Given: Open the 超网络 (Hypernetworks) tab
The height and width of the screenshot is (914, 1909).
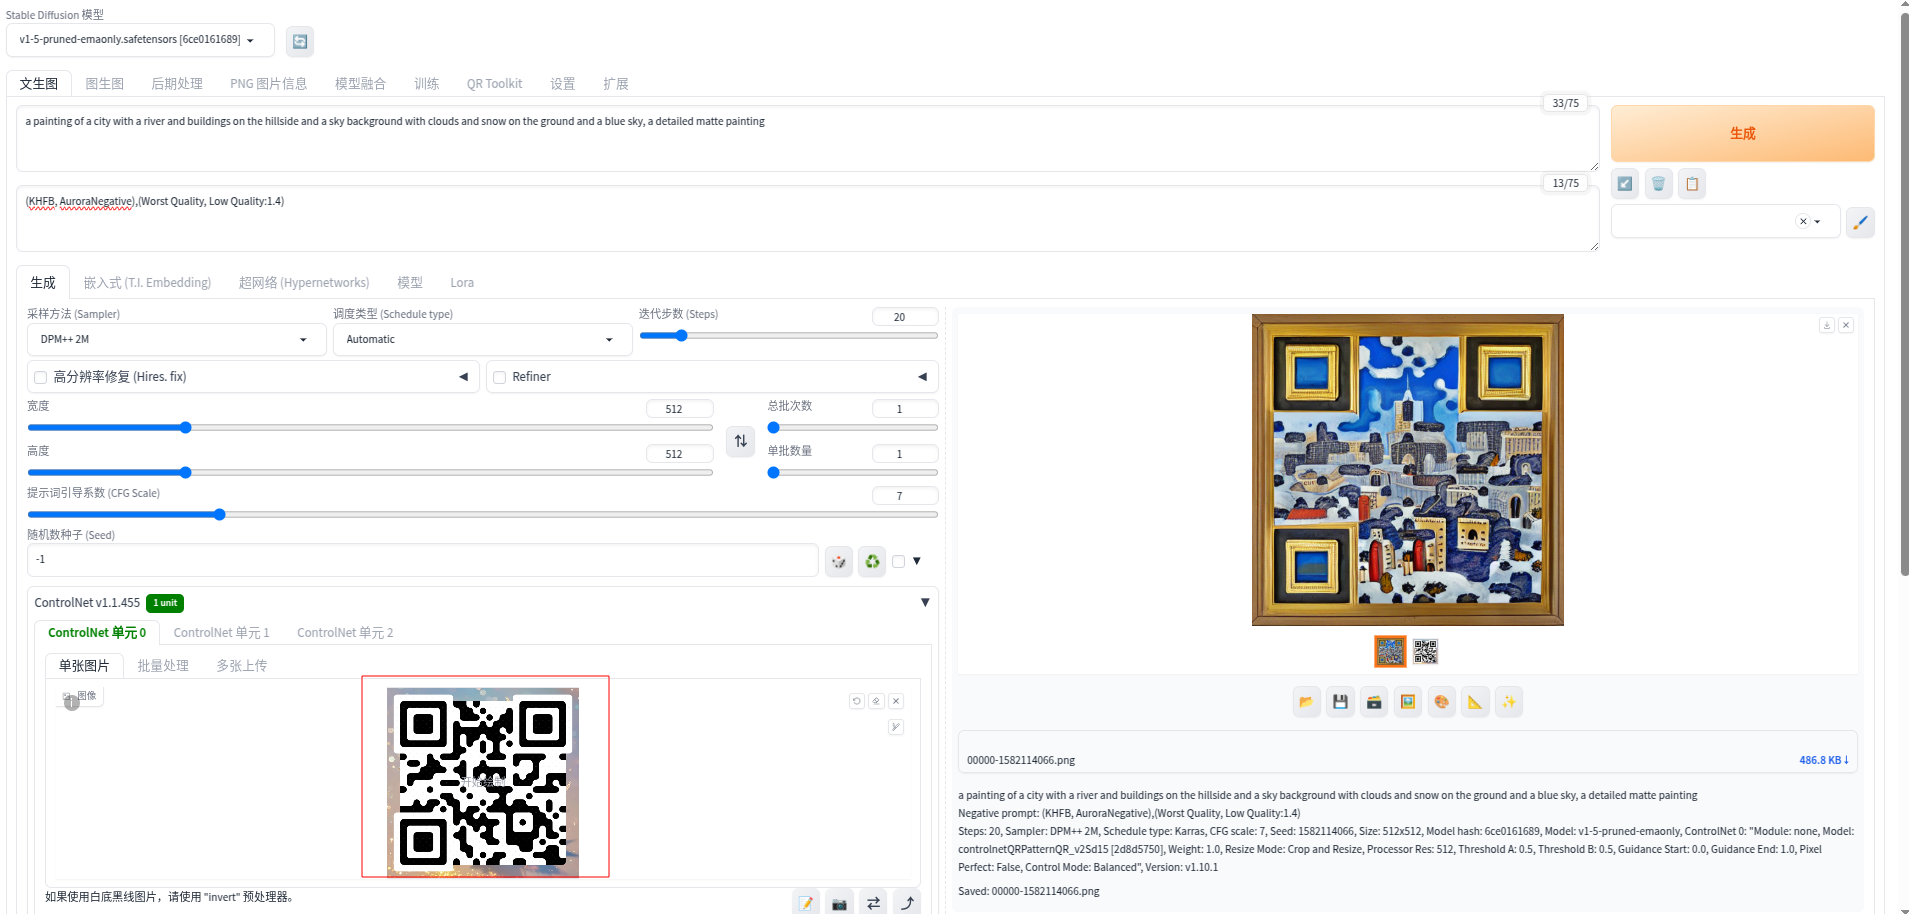Looking at the screenshot, I should click(304, 283).
